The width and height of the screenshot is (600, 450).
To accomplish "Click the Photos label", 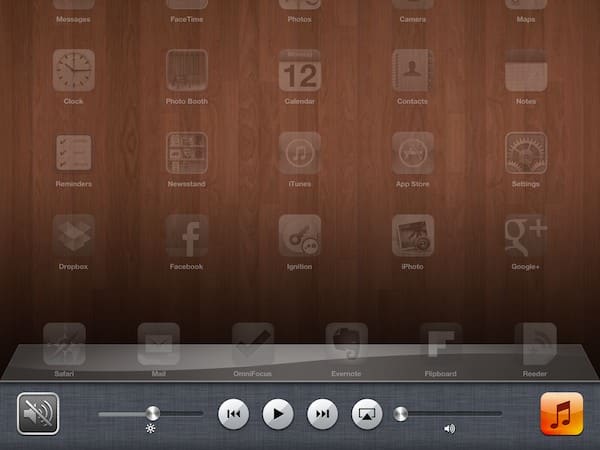I will [300, 19].
